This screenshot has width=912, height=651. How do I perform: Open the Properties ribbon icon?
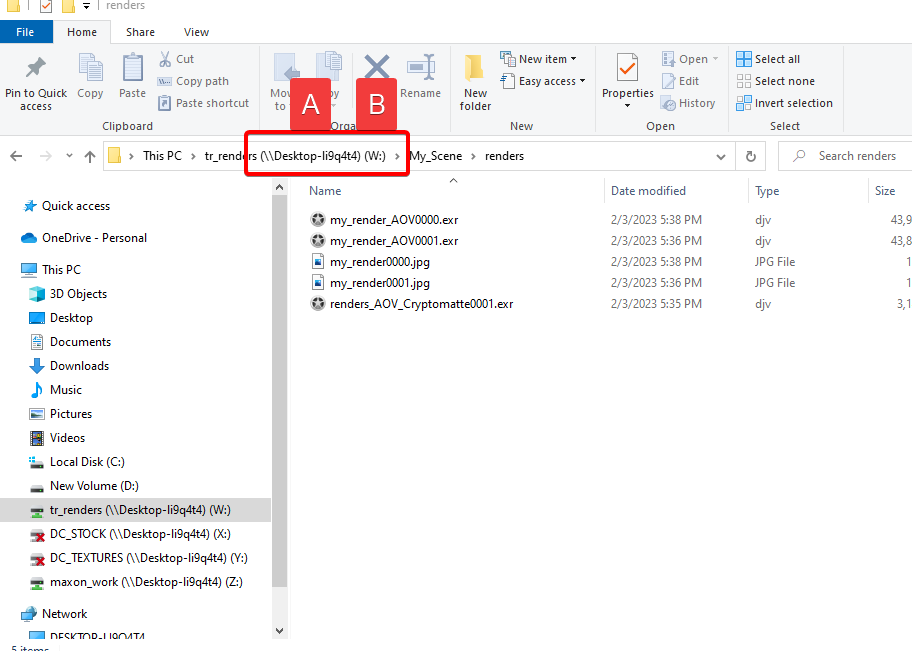pos(627,69)
